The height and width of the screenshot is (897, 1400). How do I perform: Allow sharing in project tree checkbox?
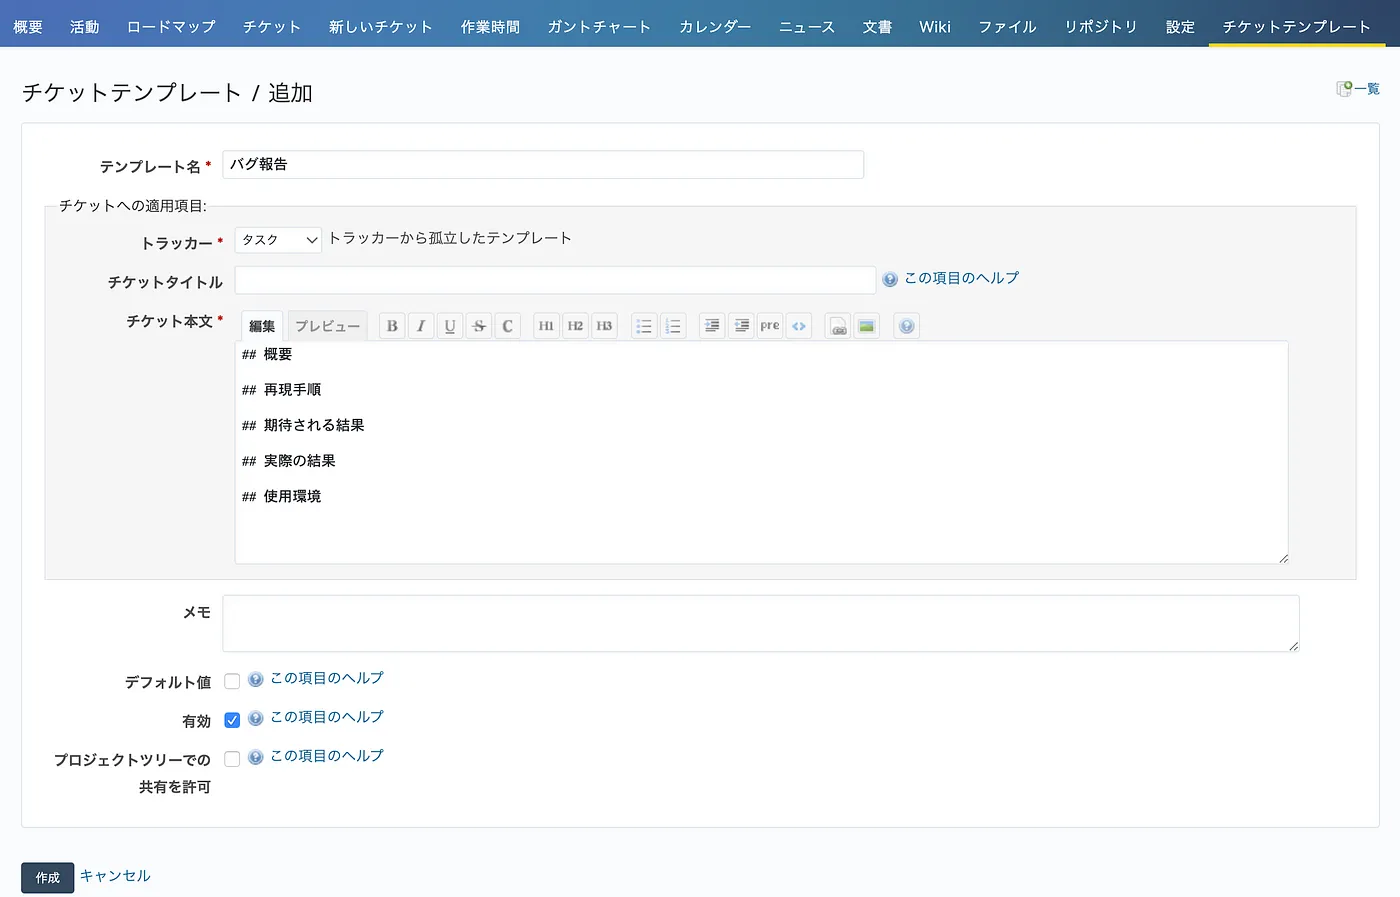[x=232, y=759]
